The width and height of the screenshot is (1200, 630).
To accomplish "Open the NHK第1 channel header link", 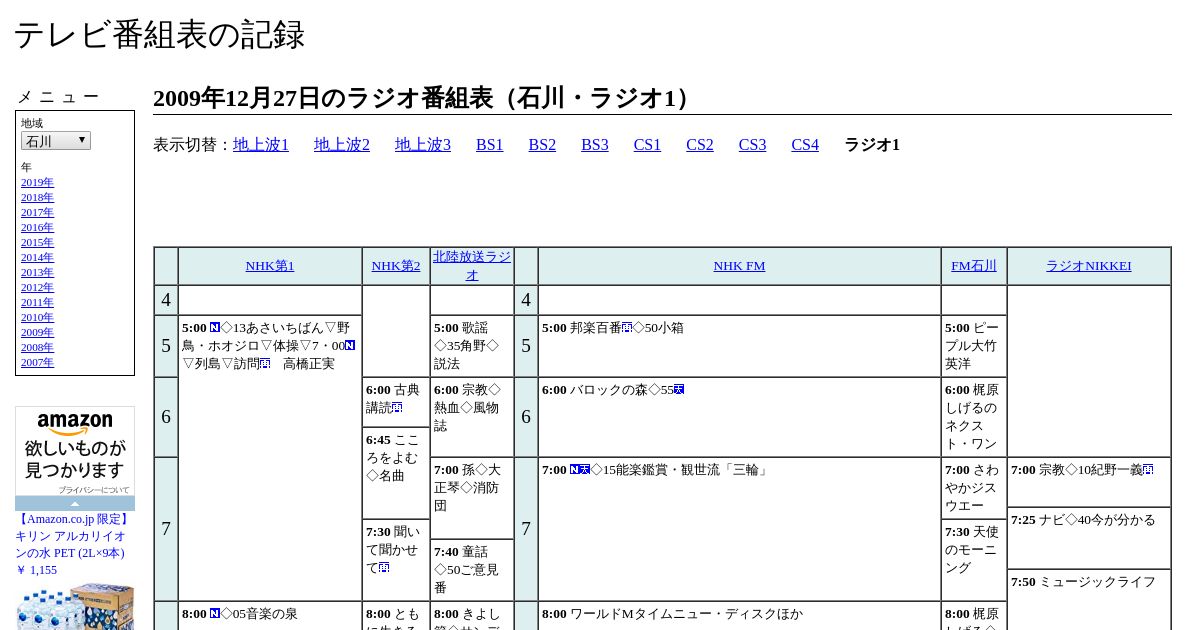I will (270, 266).
